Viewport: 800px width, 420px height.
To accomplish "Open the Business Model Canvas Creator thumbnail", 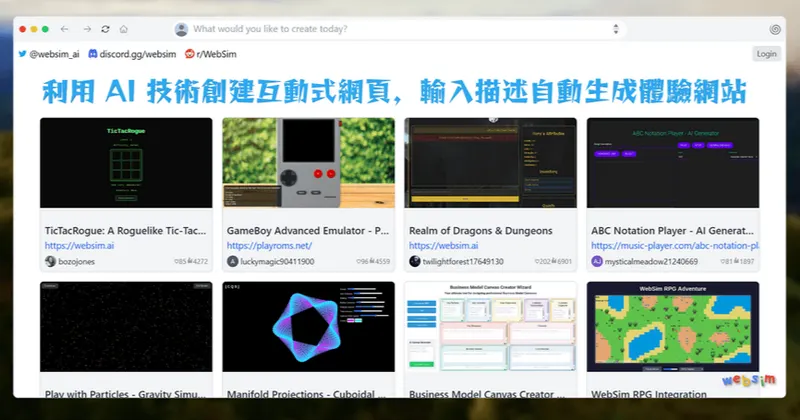I will tap(490, 327).
